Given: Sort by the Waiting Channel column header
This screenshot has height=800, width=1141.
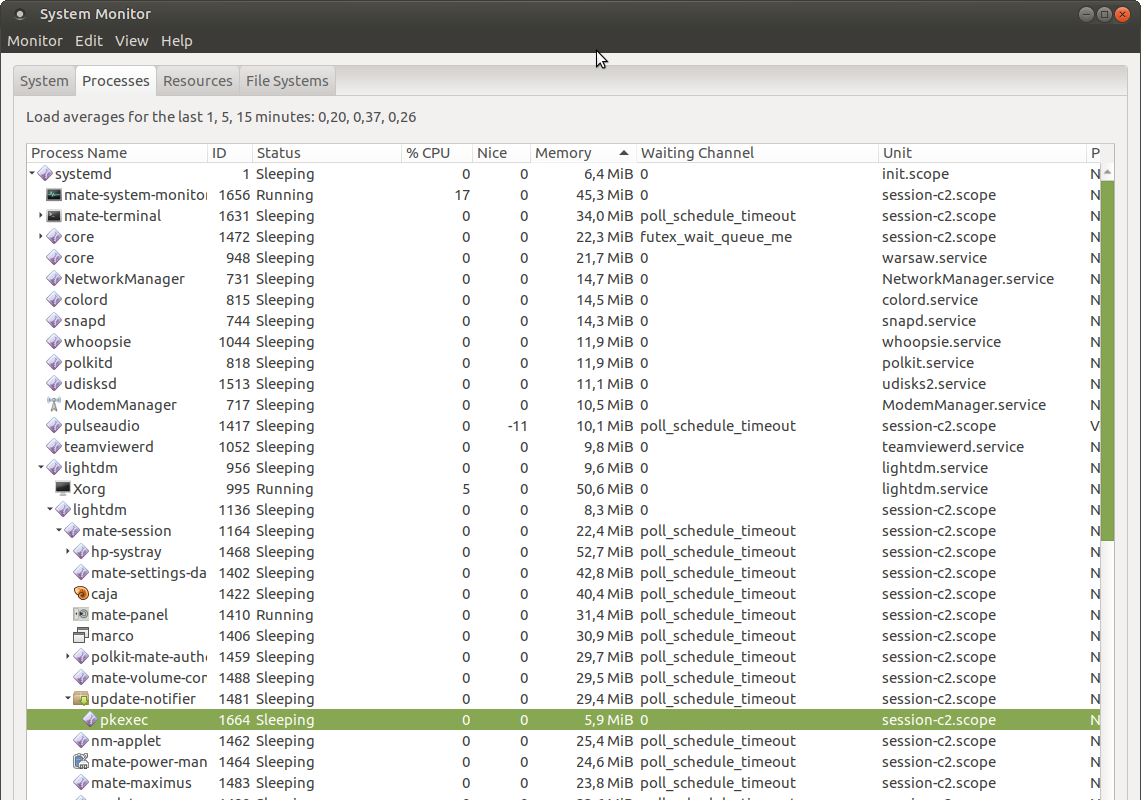Looking at the screenshot, I should coord(758,153).
